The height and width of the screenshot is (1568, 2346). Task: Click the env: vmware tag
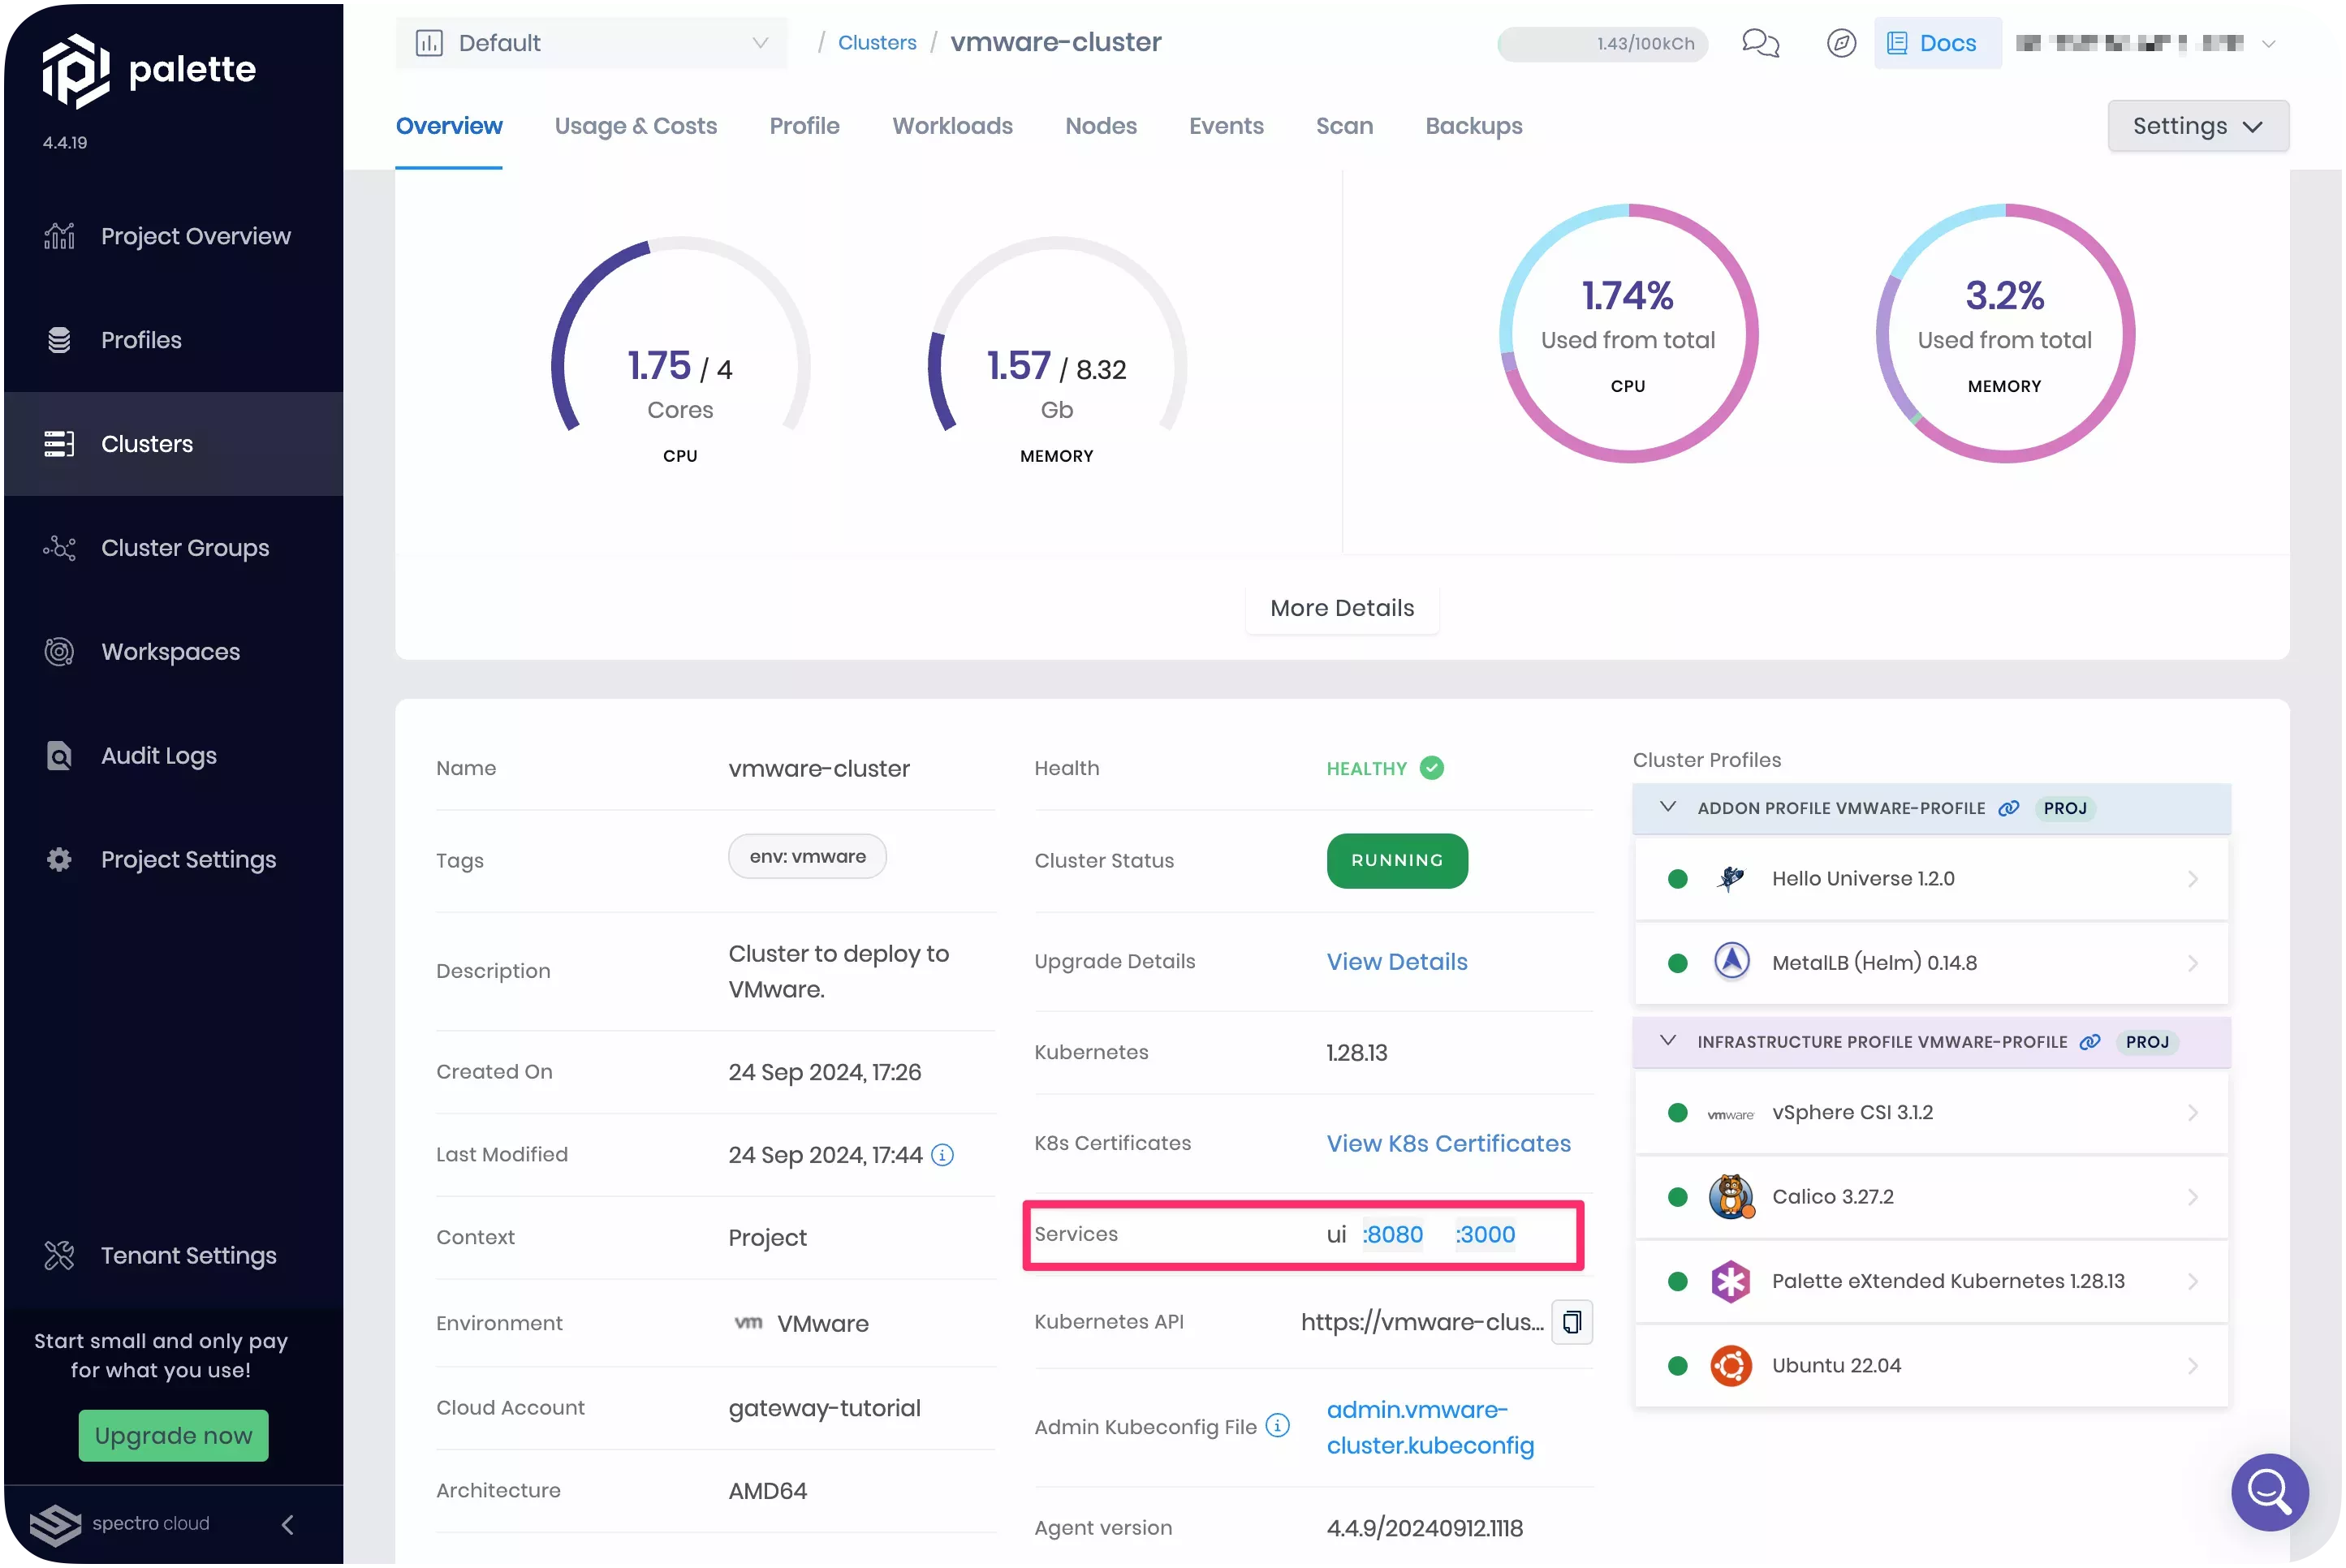807,856
